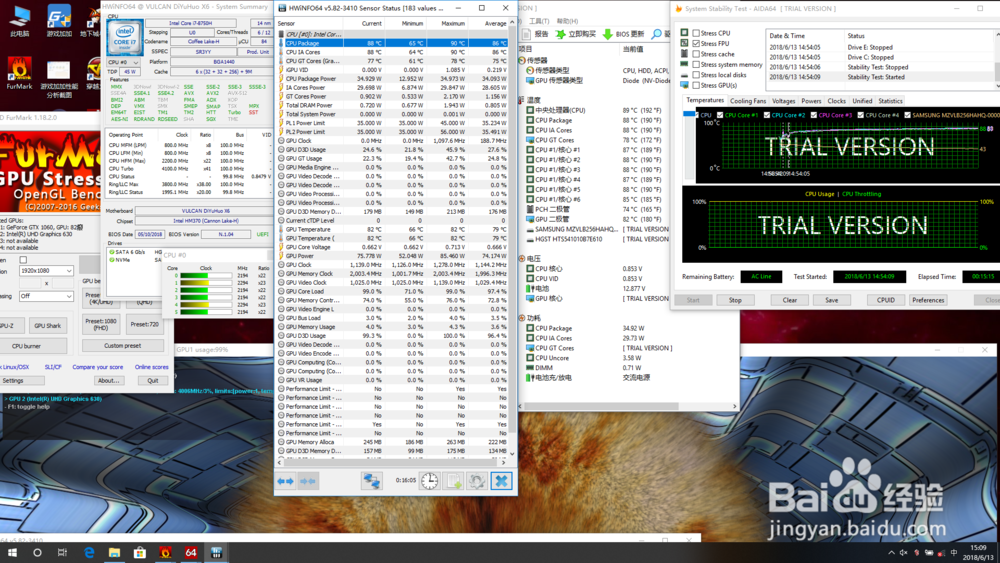Image resolution: width=1000 pixels, height=563 pixels.
Task: Click FurMark fullscreen checkbox
Action: 24,260
